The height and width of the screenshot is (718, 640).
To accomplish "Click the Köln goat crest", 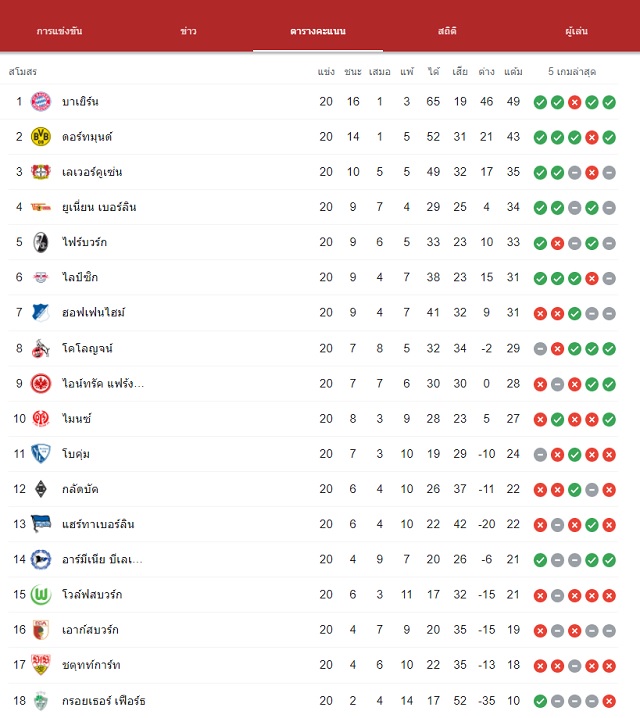I will coord(41,348).
